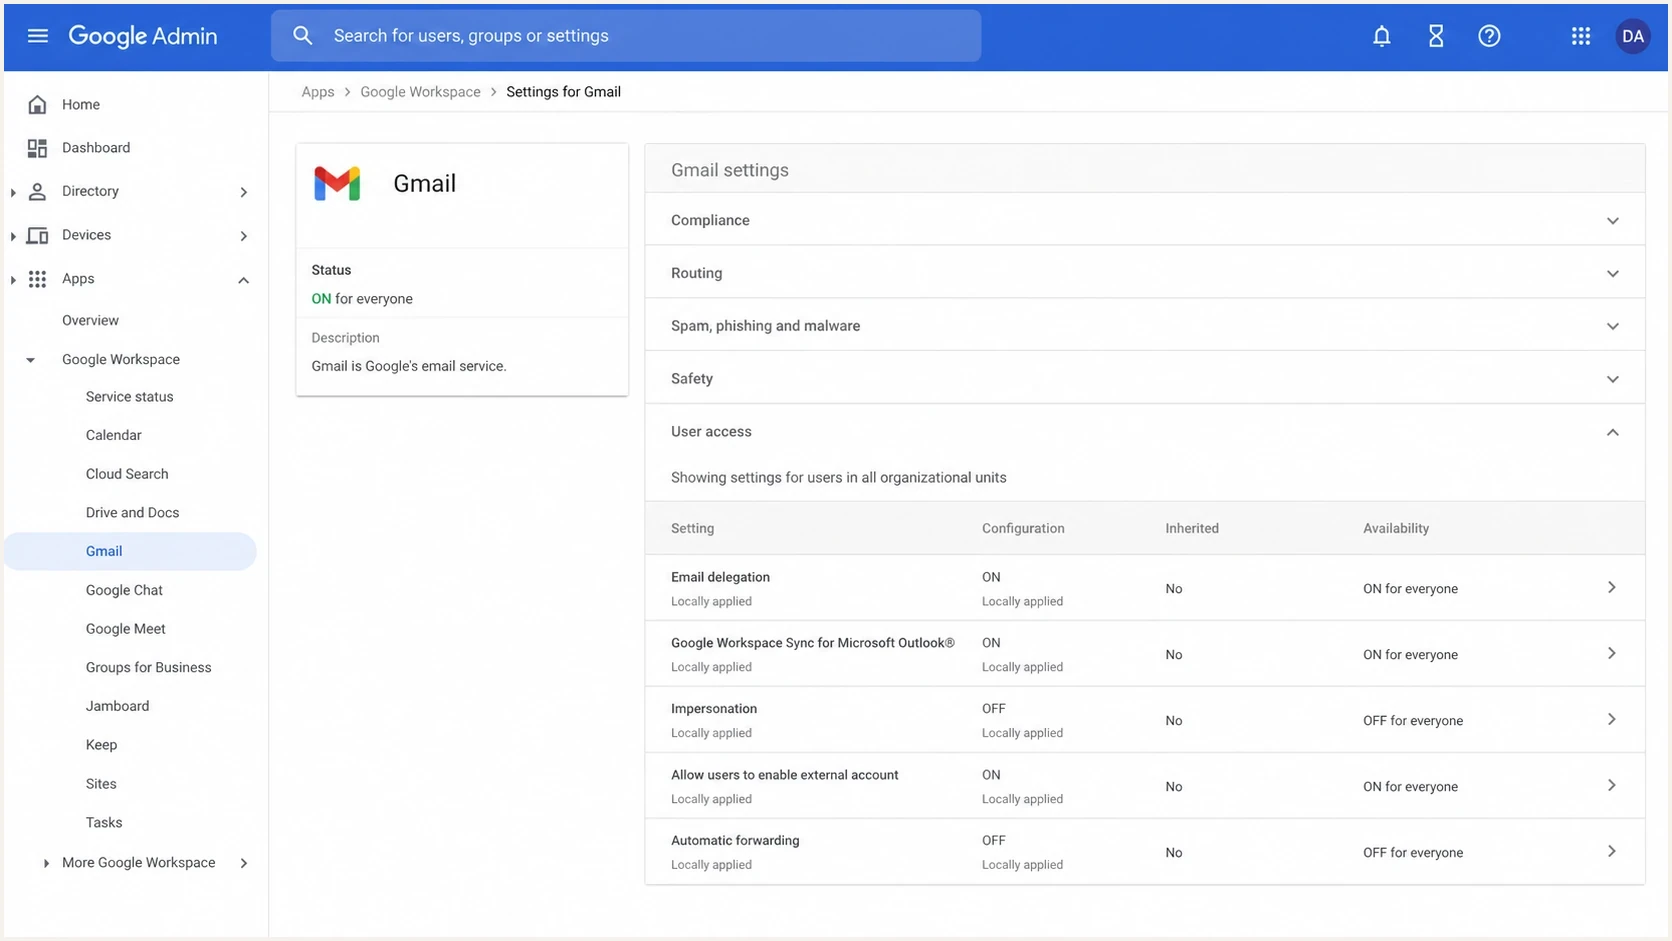Image resolution: width=1672 pixels, height=941 pixels.
Task: Click the Automatic forwarding setting name
Action: [x=735, y=841]
